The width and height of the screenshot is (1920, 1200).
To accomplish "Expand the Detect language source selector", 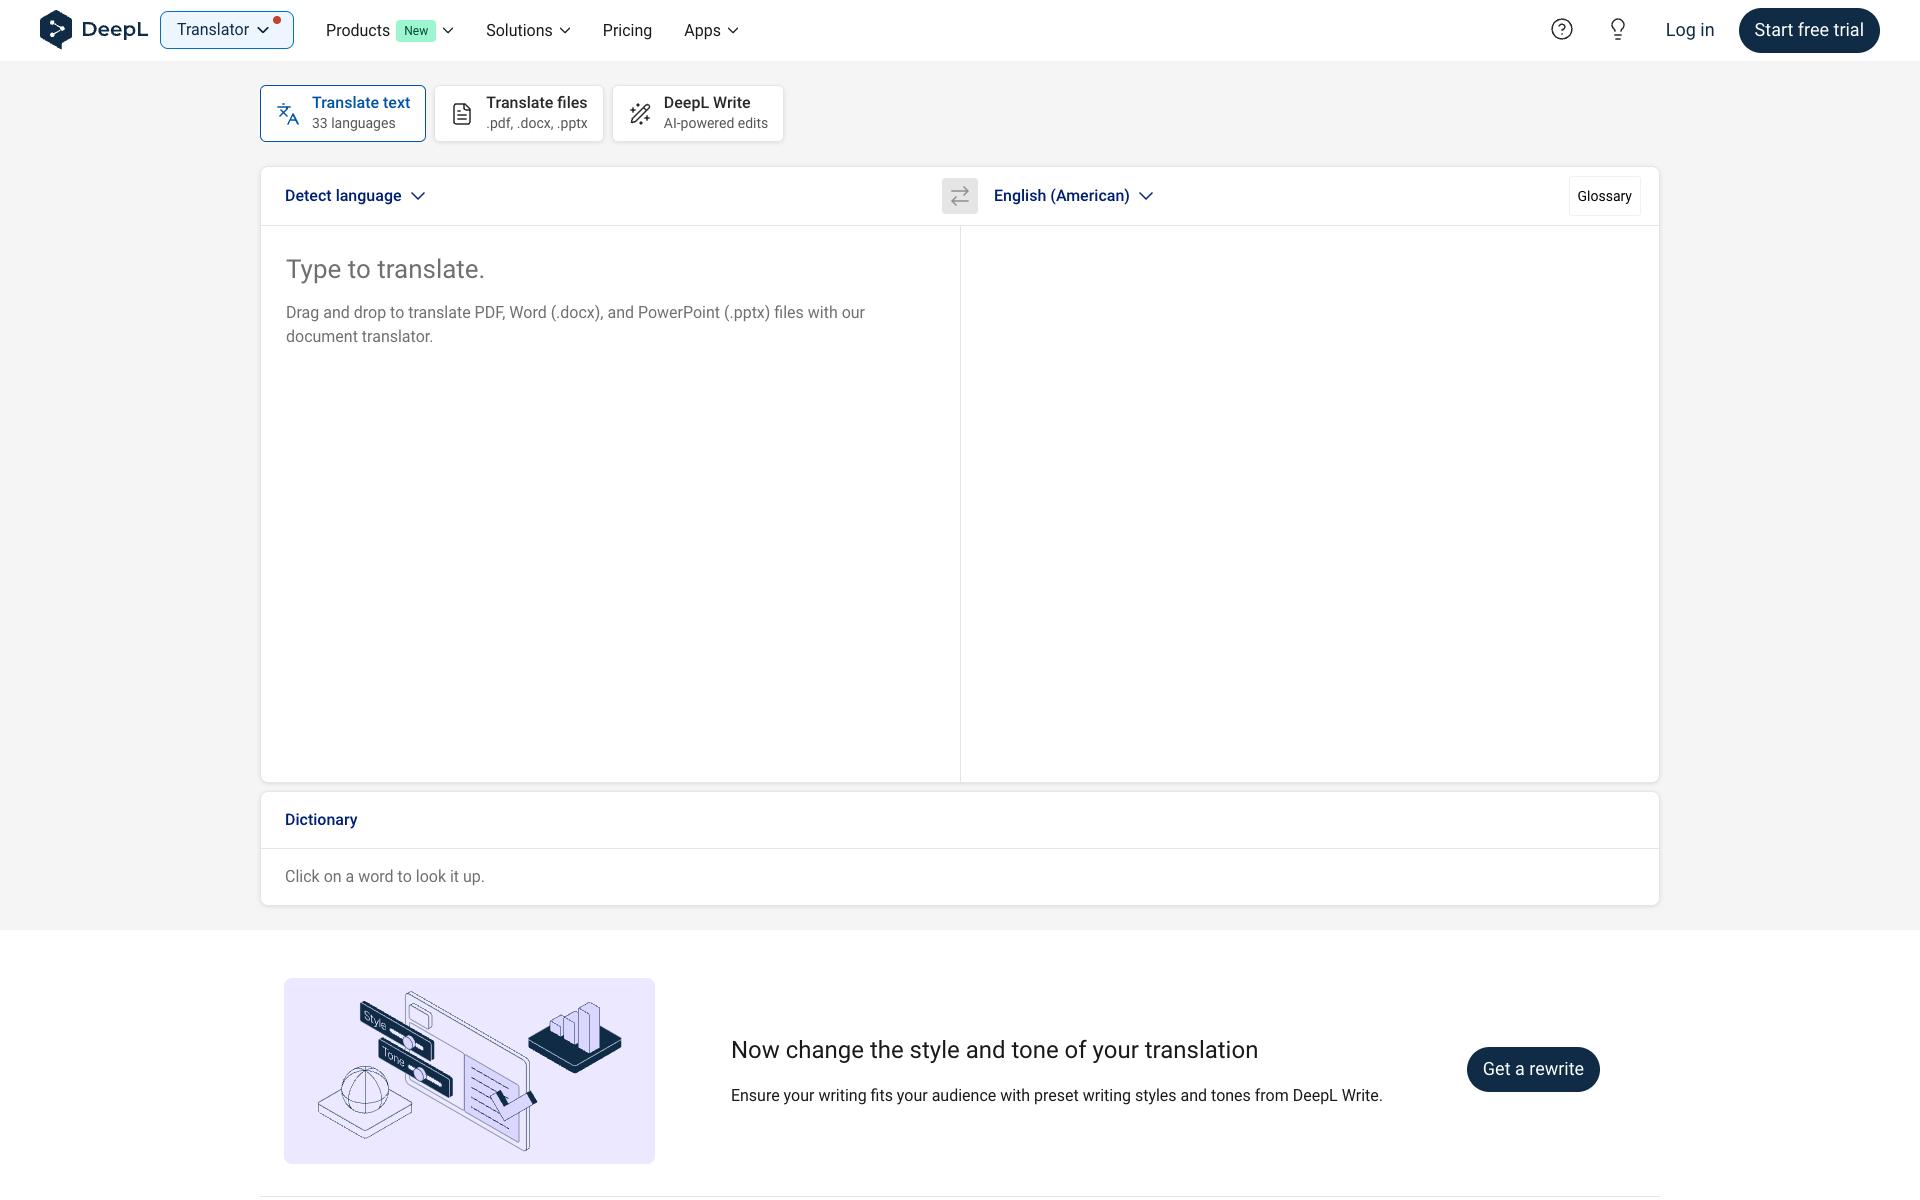I will 355,196.
